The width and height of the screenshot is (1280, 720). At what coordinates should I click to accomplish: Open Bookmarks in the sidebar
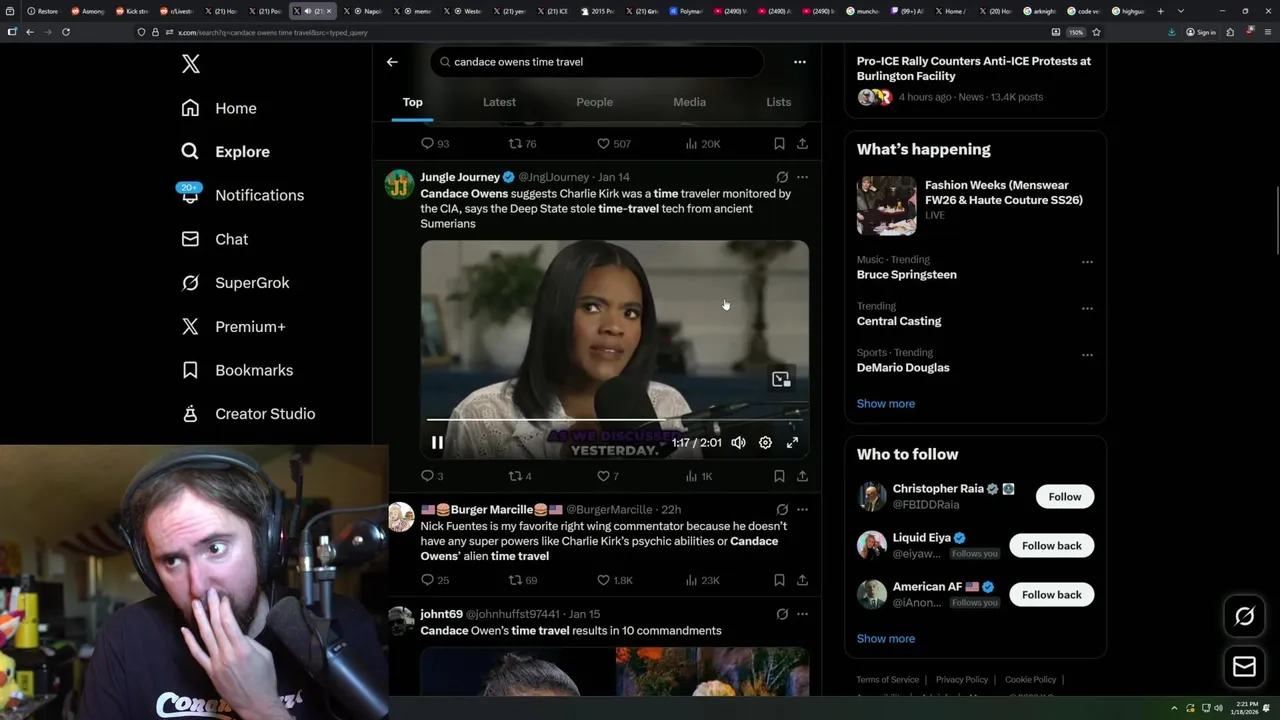coord(236,370)
